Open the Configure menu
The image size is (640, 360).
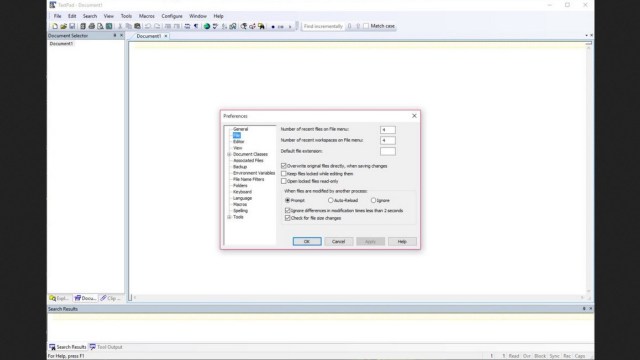click(x=172, y=16)
